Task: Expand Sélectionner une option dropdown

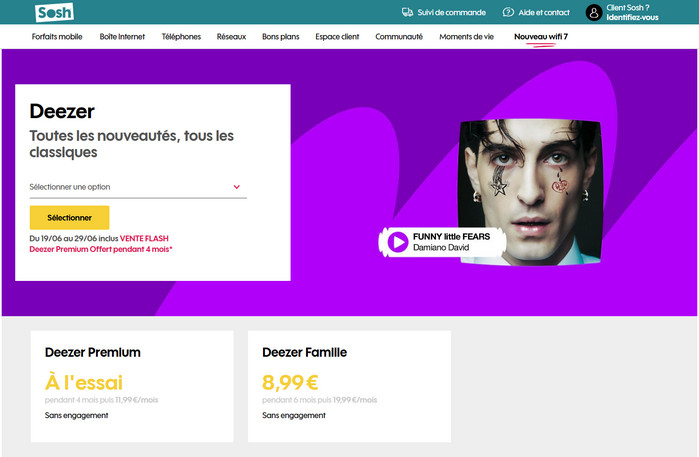Action: [138, 187]
